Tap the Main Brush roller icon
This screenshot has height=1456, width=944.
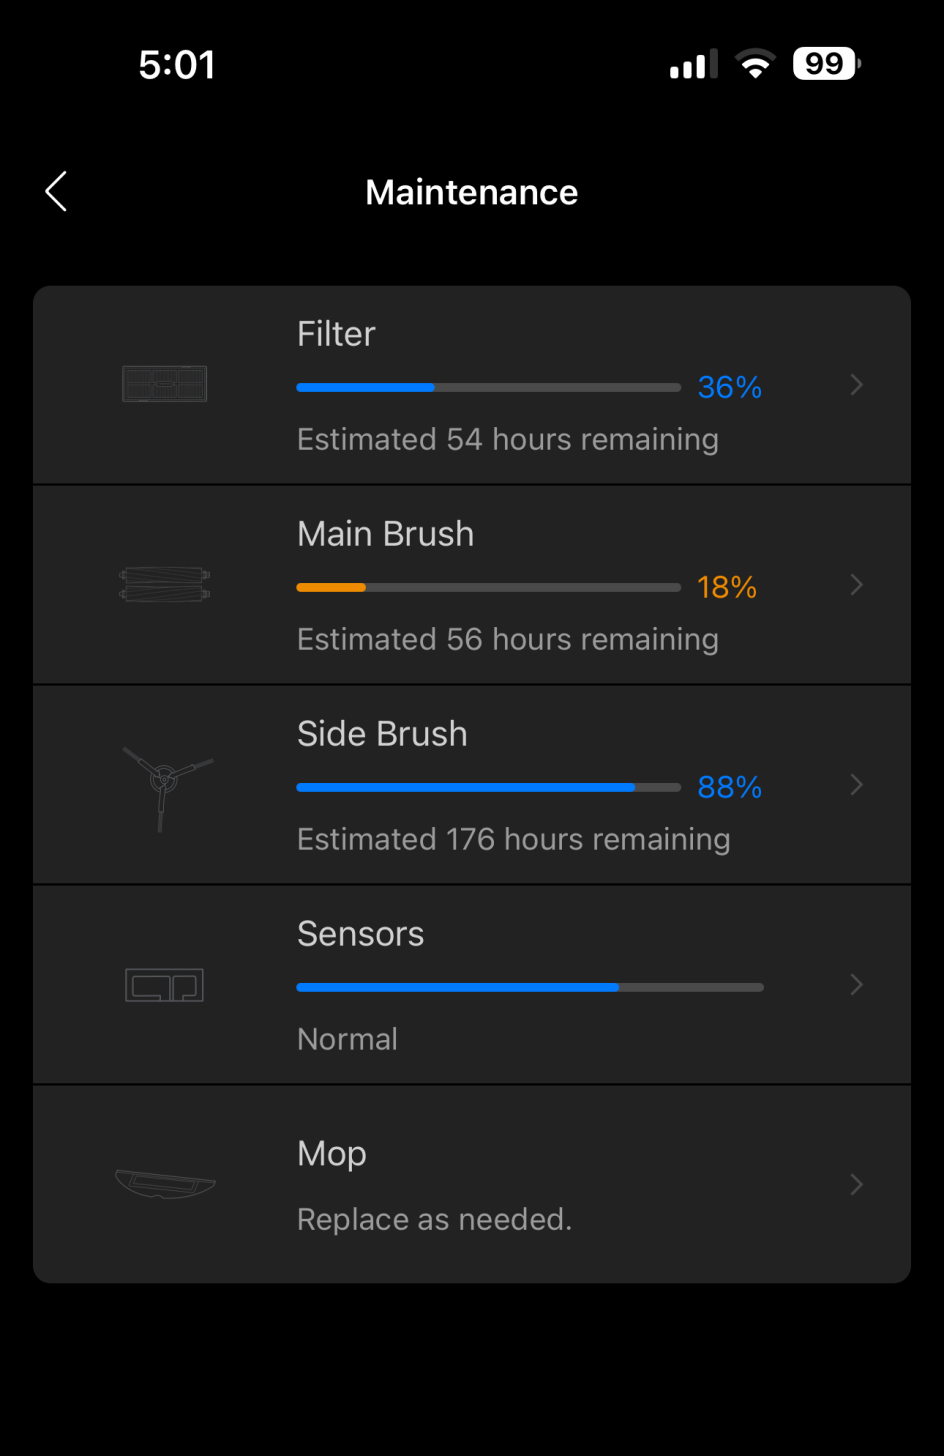click(x=165, y=584)
